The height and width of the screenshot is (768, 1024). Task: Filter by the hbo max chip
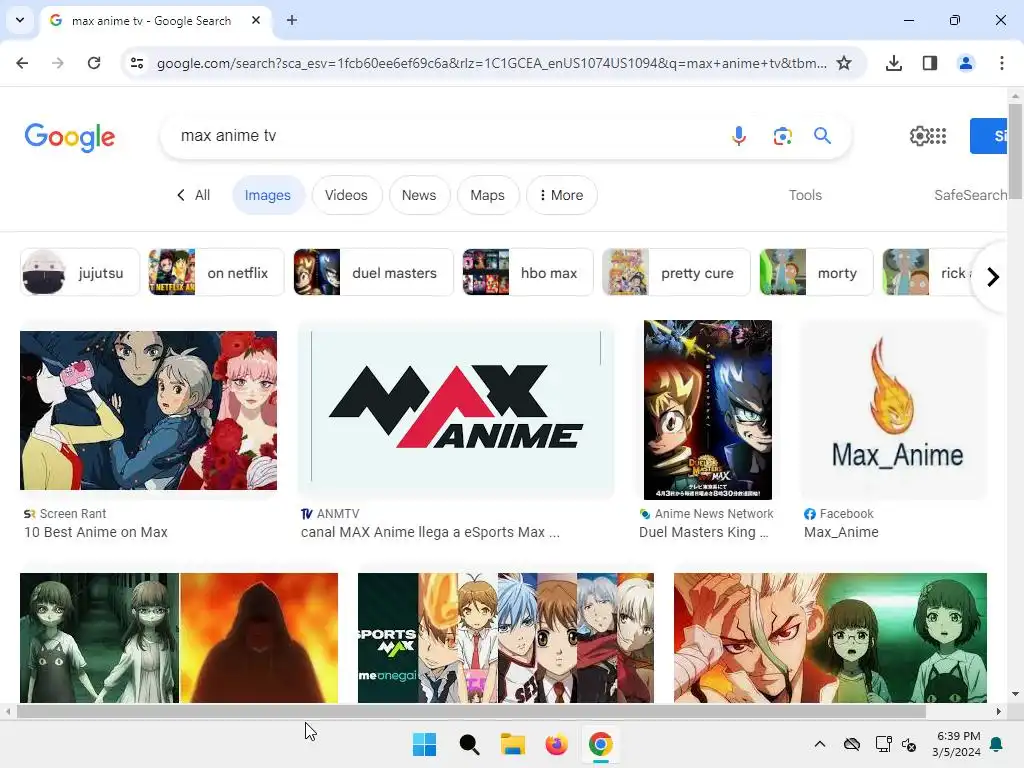(528, 273)
